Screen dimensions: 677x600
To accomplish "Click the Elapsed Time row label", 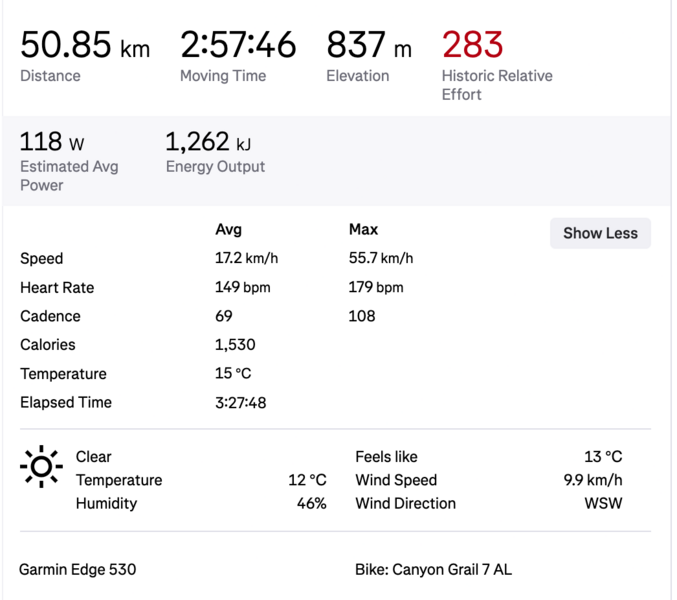I will [x=66, y=402].
